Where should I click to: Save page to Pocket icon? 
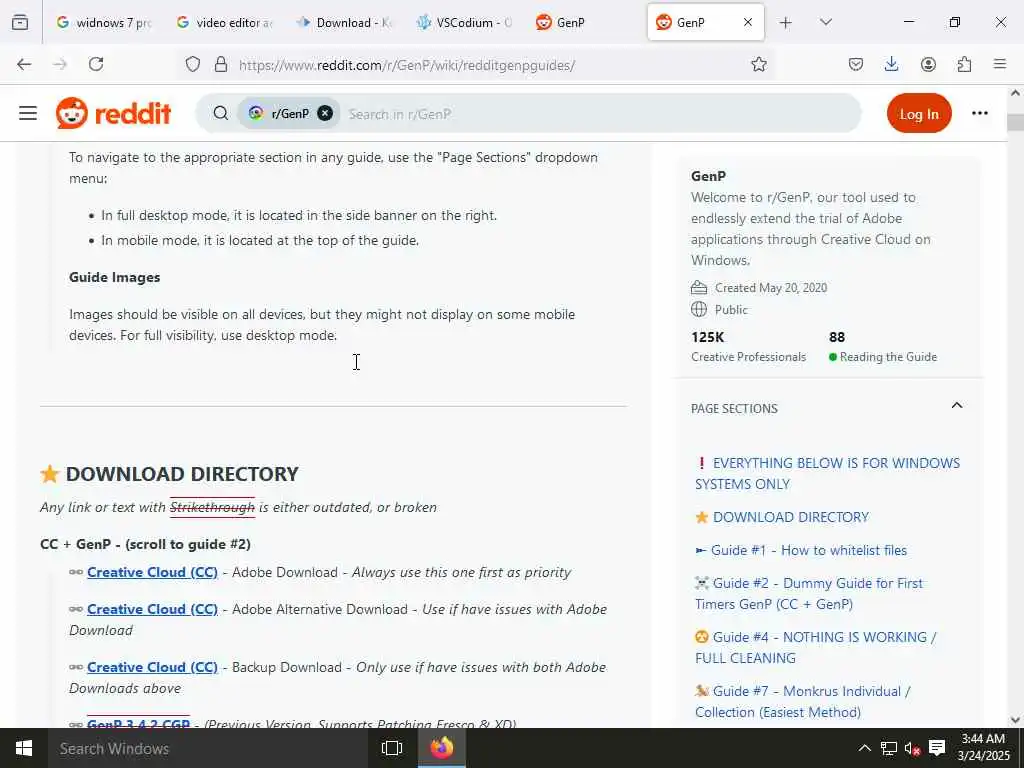pos(856,64)
